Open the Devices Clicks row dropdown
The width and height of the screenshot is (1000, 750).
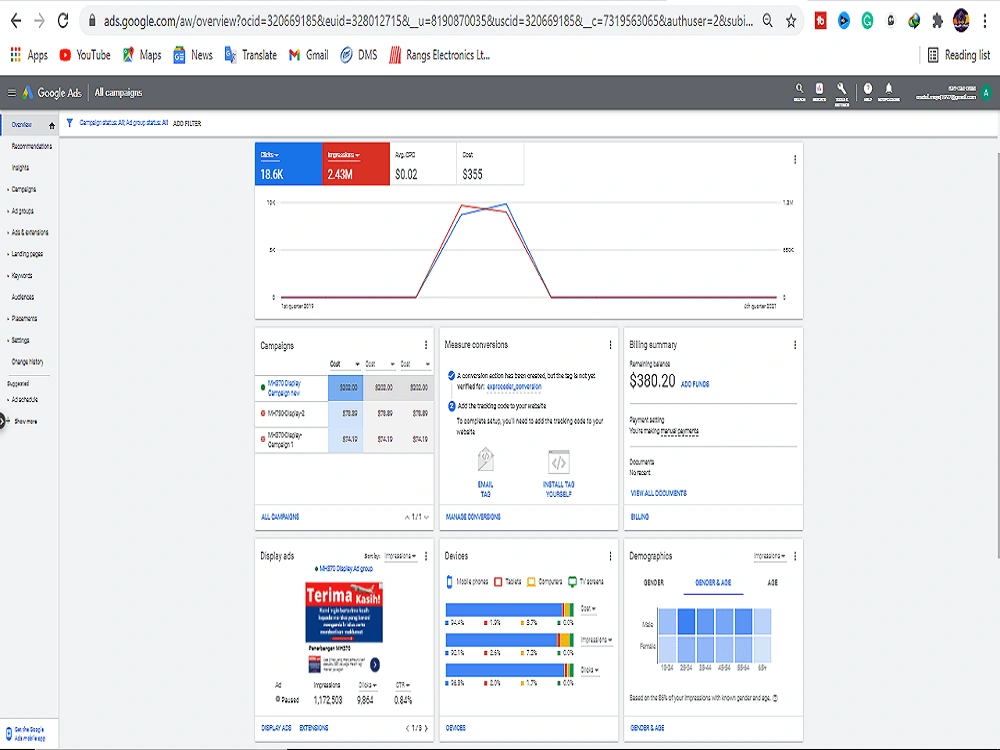(x=590, y=670)
